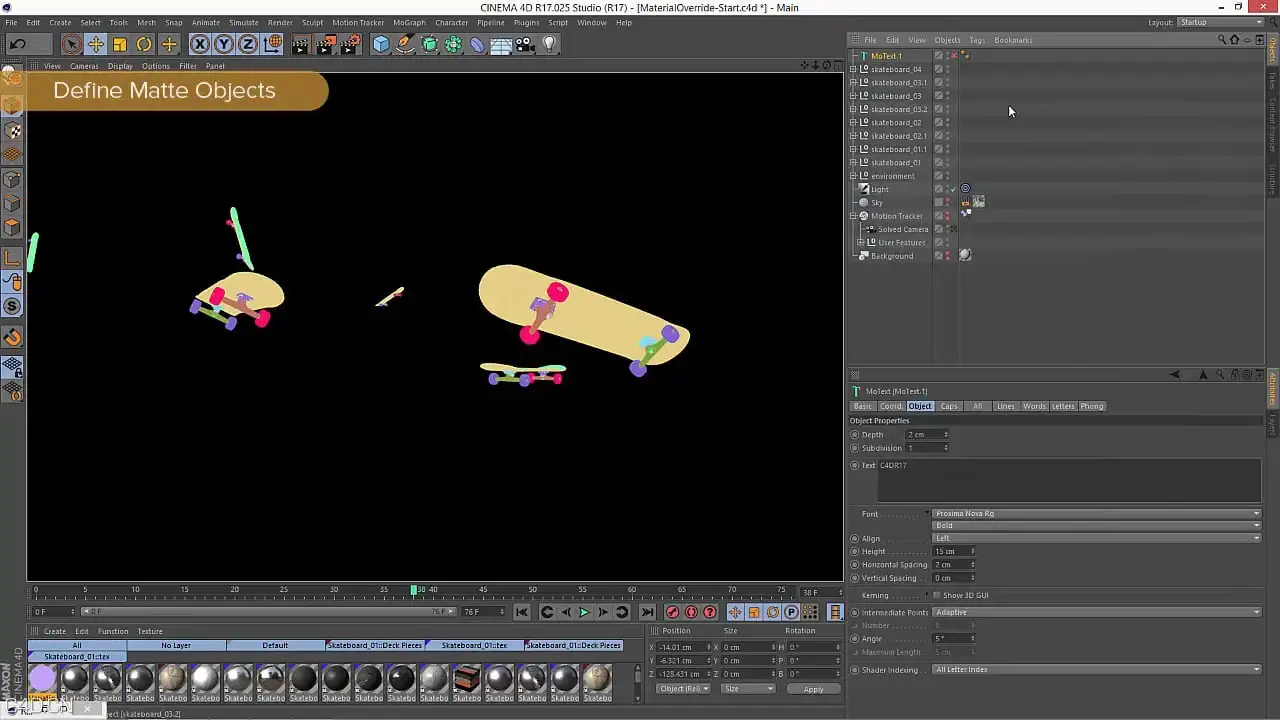Open the spline Pen tool
Screen dimensions: 1280x720
click(405, 44)
